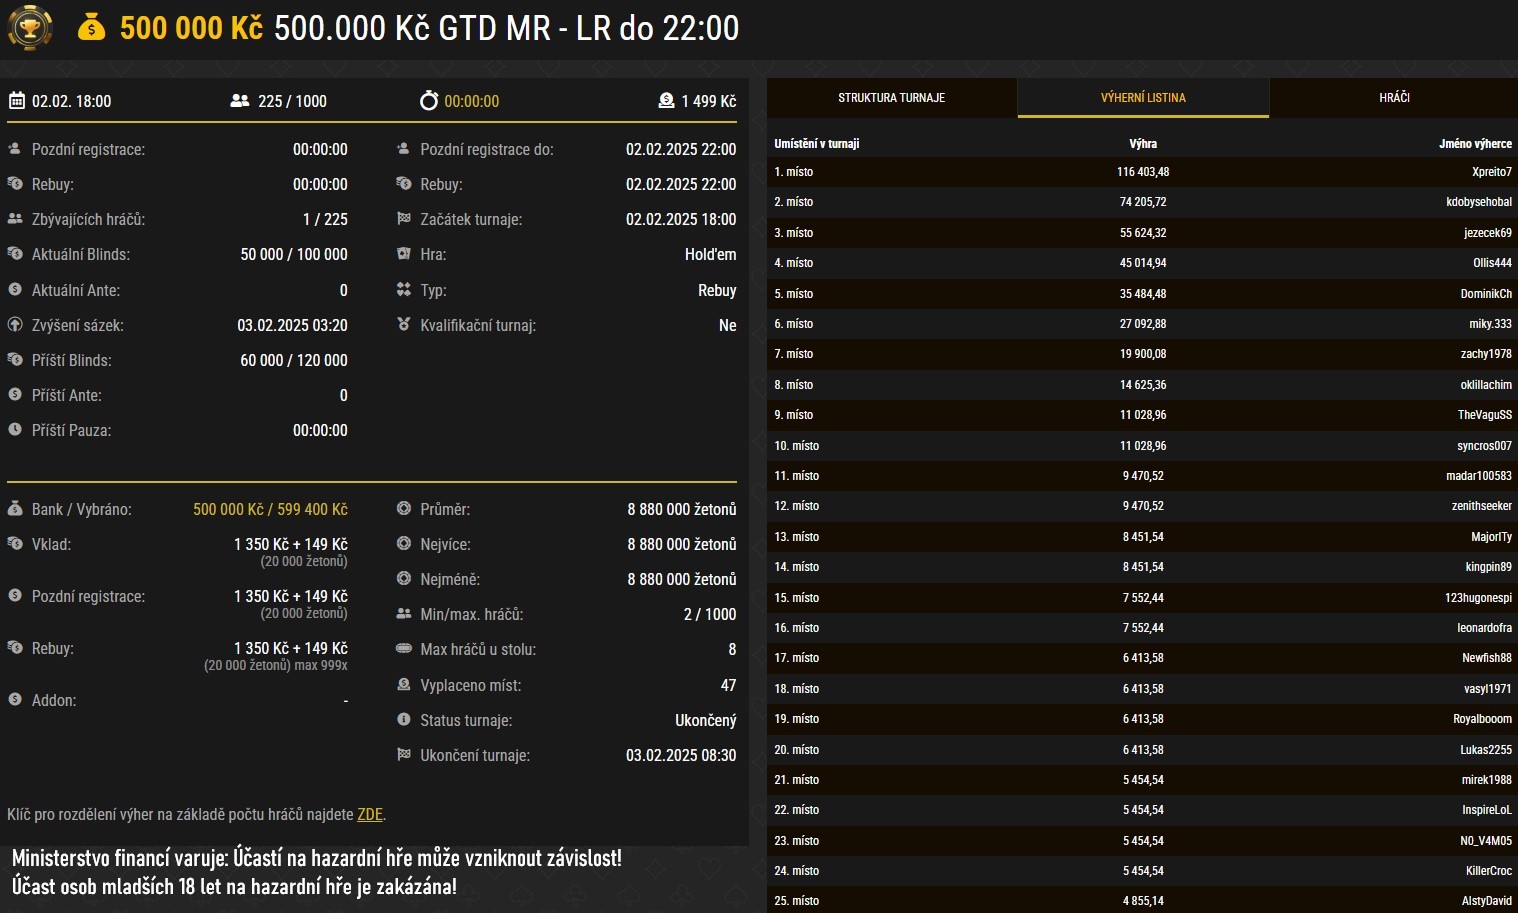Select player kdobysehobal in the list
Screen dimensions: 1518x913
[x=1479, y=202]
